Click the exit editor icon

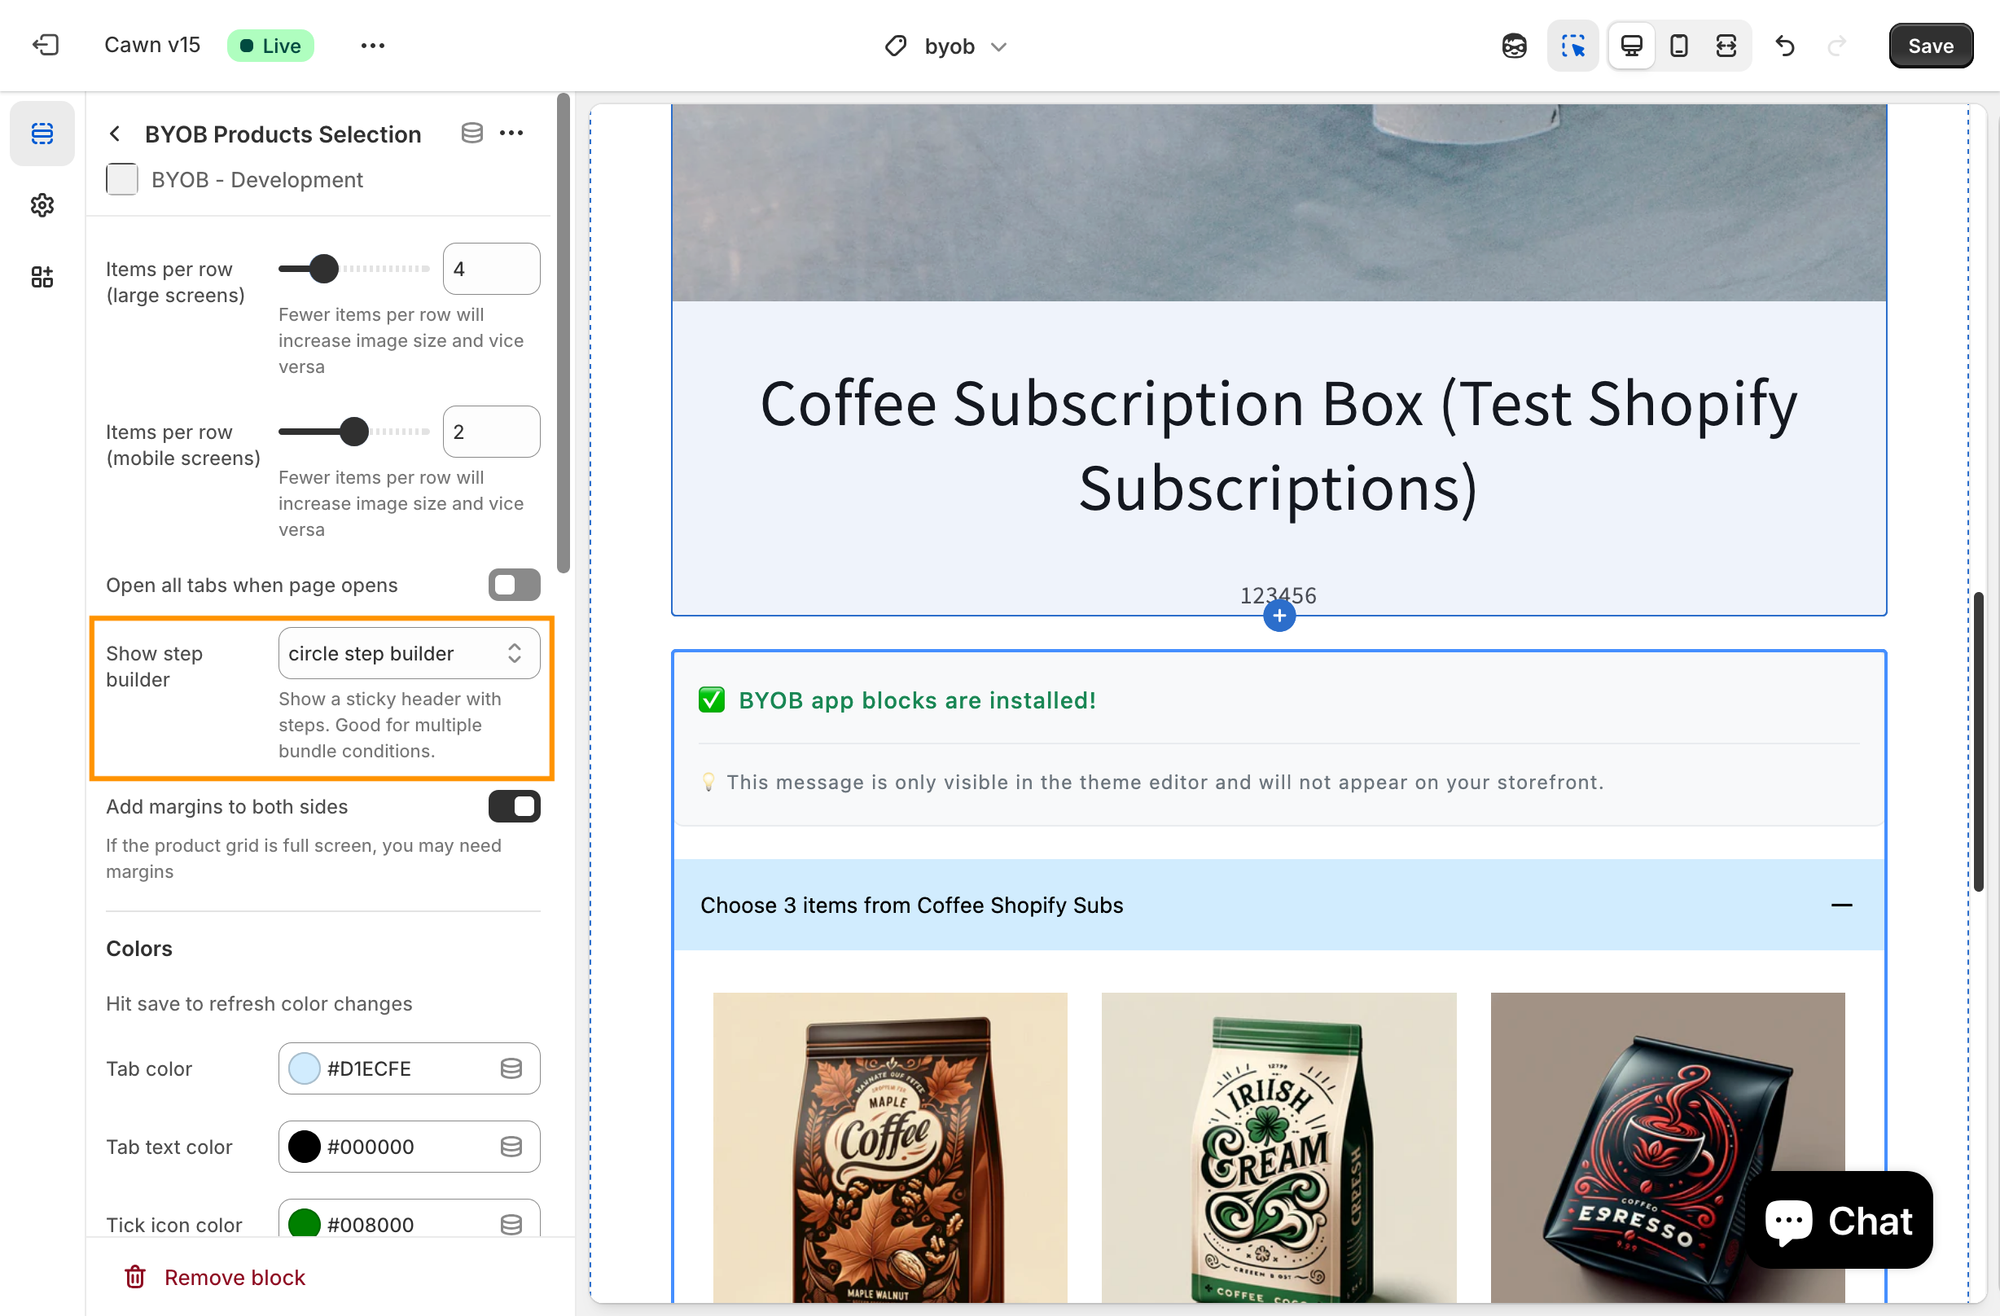pyautogui.click(x=46, y=45)
